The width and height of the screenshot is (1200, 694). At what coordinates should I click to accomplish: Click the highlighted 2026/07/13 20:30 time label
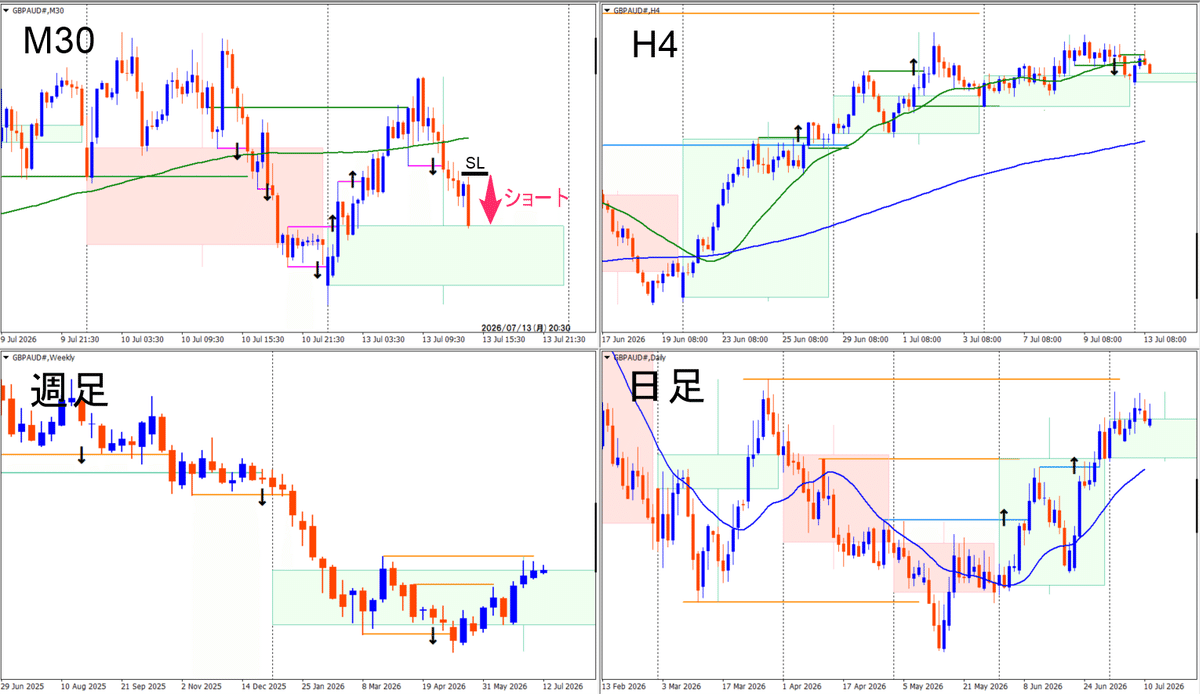click(525, 328)
